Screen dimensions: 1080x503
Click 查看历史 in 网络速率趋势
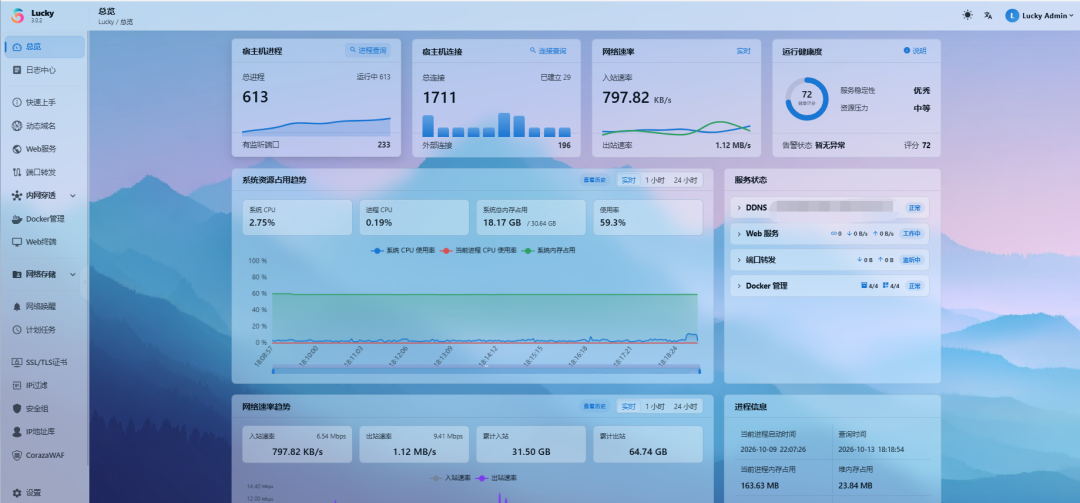pyautogui.click(x=594, y=407)
